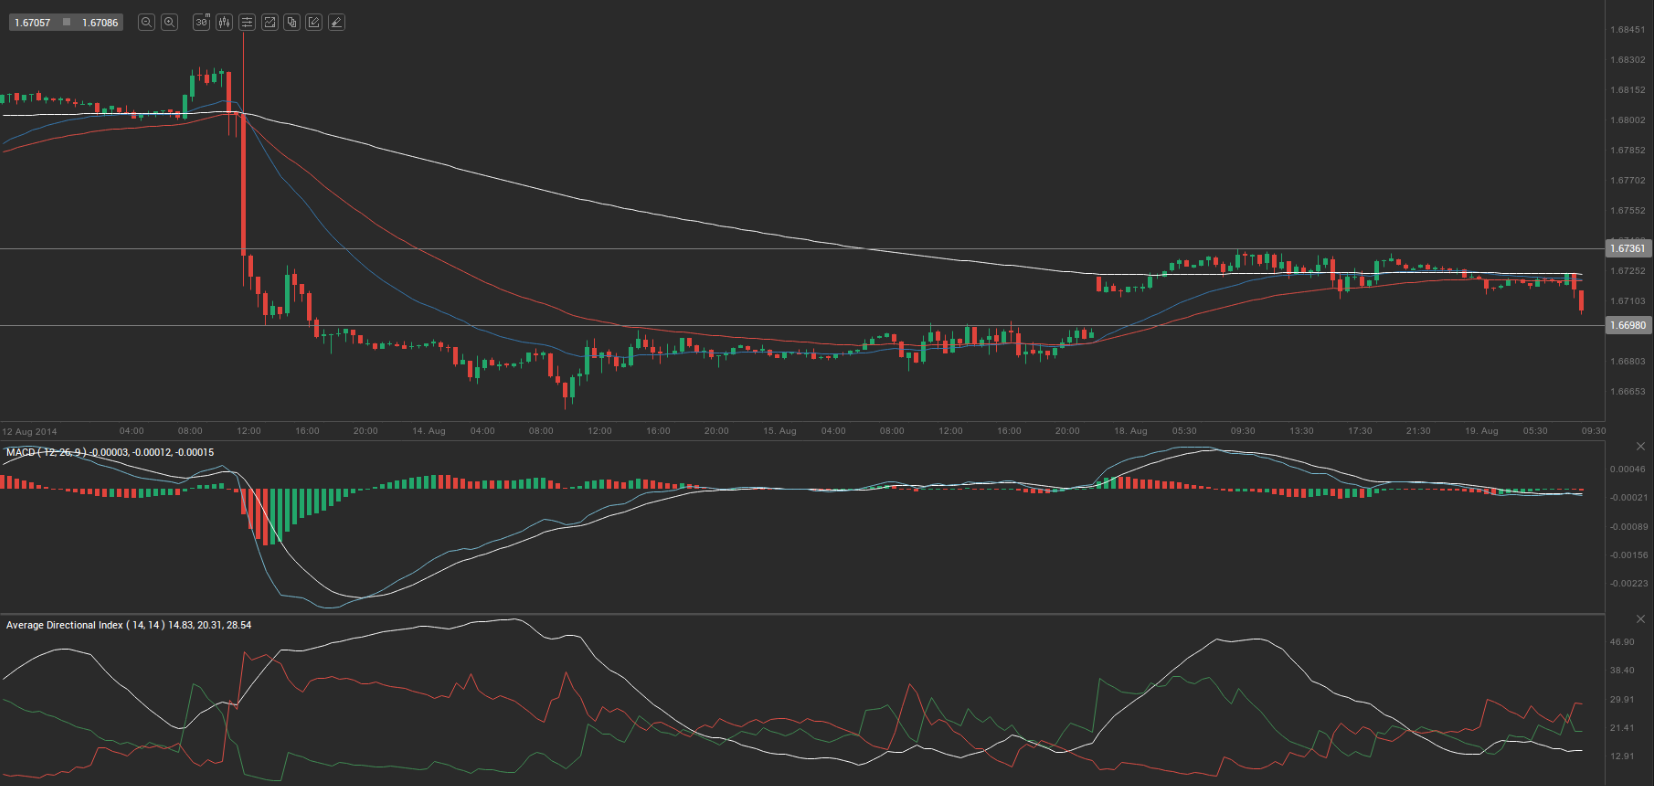Close the MACD indicator panel
This screenshot has height=786, width=1654.
click(1640, 446)
